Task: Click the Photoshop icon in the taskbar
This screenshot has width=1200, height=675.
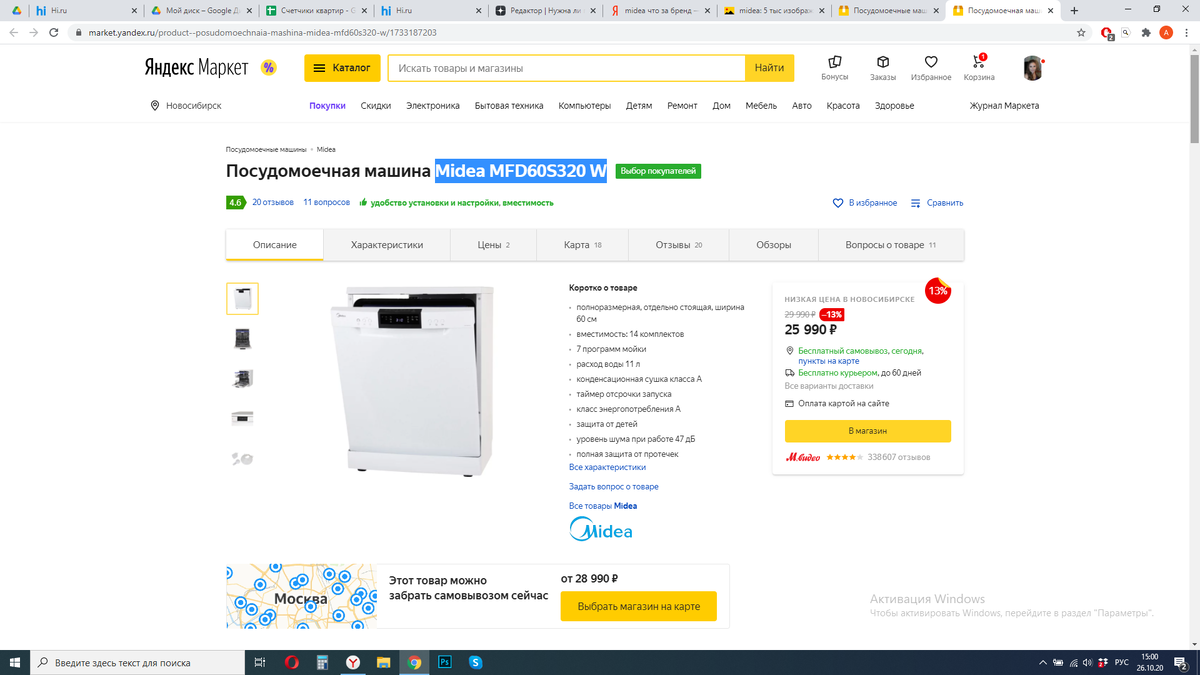Action: (x=445, y=662)
